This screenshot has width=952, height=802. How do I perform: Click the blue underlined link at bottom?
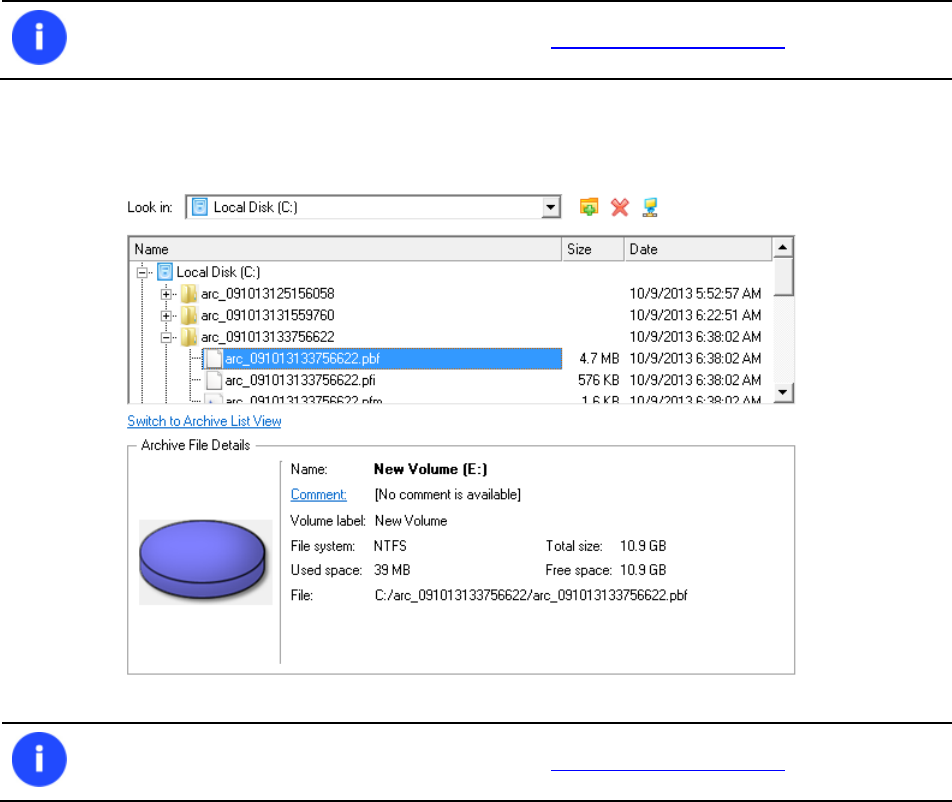668,770
